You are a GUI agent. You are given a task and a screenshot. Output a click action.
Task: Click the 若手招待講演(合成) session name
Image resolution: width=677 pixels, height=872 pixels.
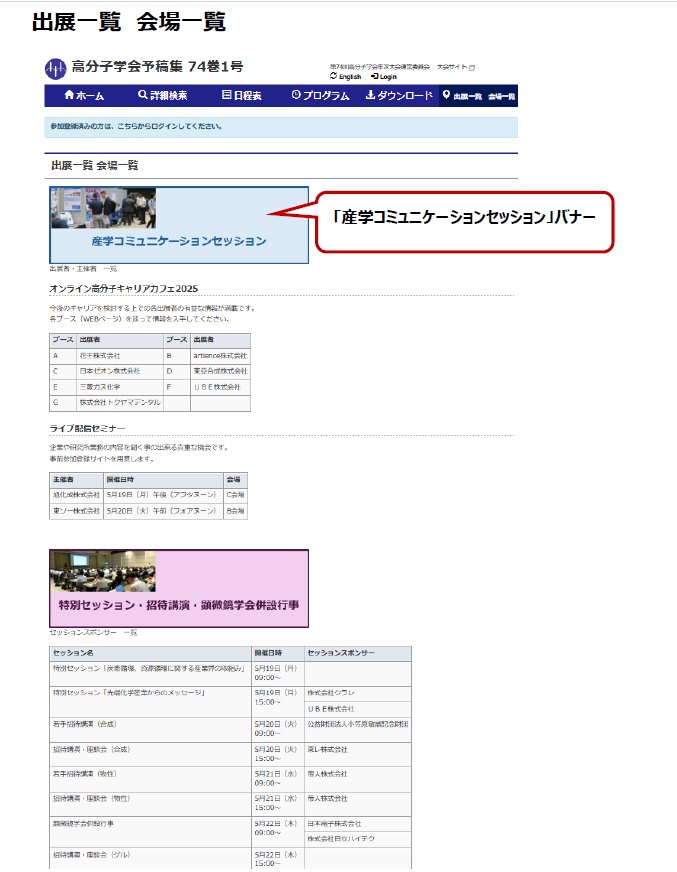tap(85, 725)
